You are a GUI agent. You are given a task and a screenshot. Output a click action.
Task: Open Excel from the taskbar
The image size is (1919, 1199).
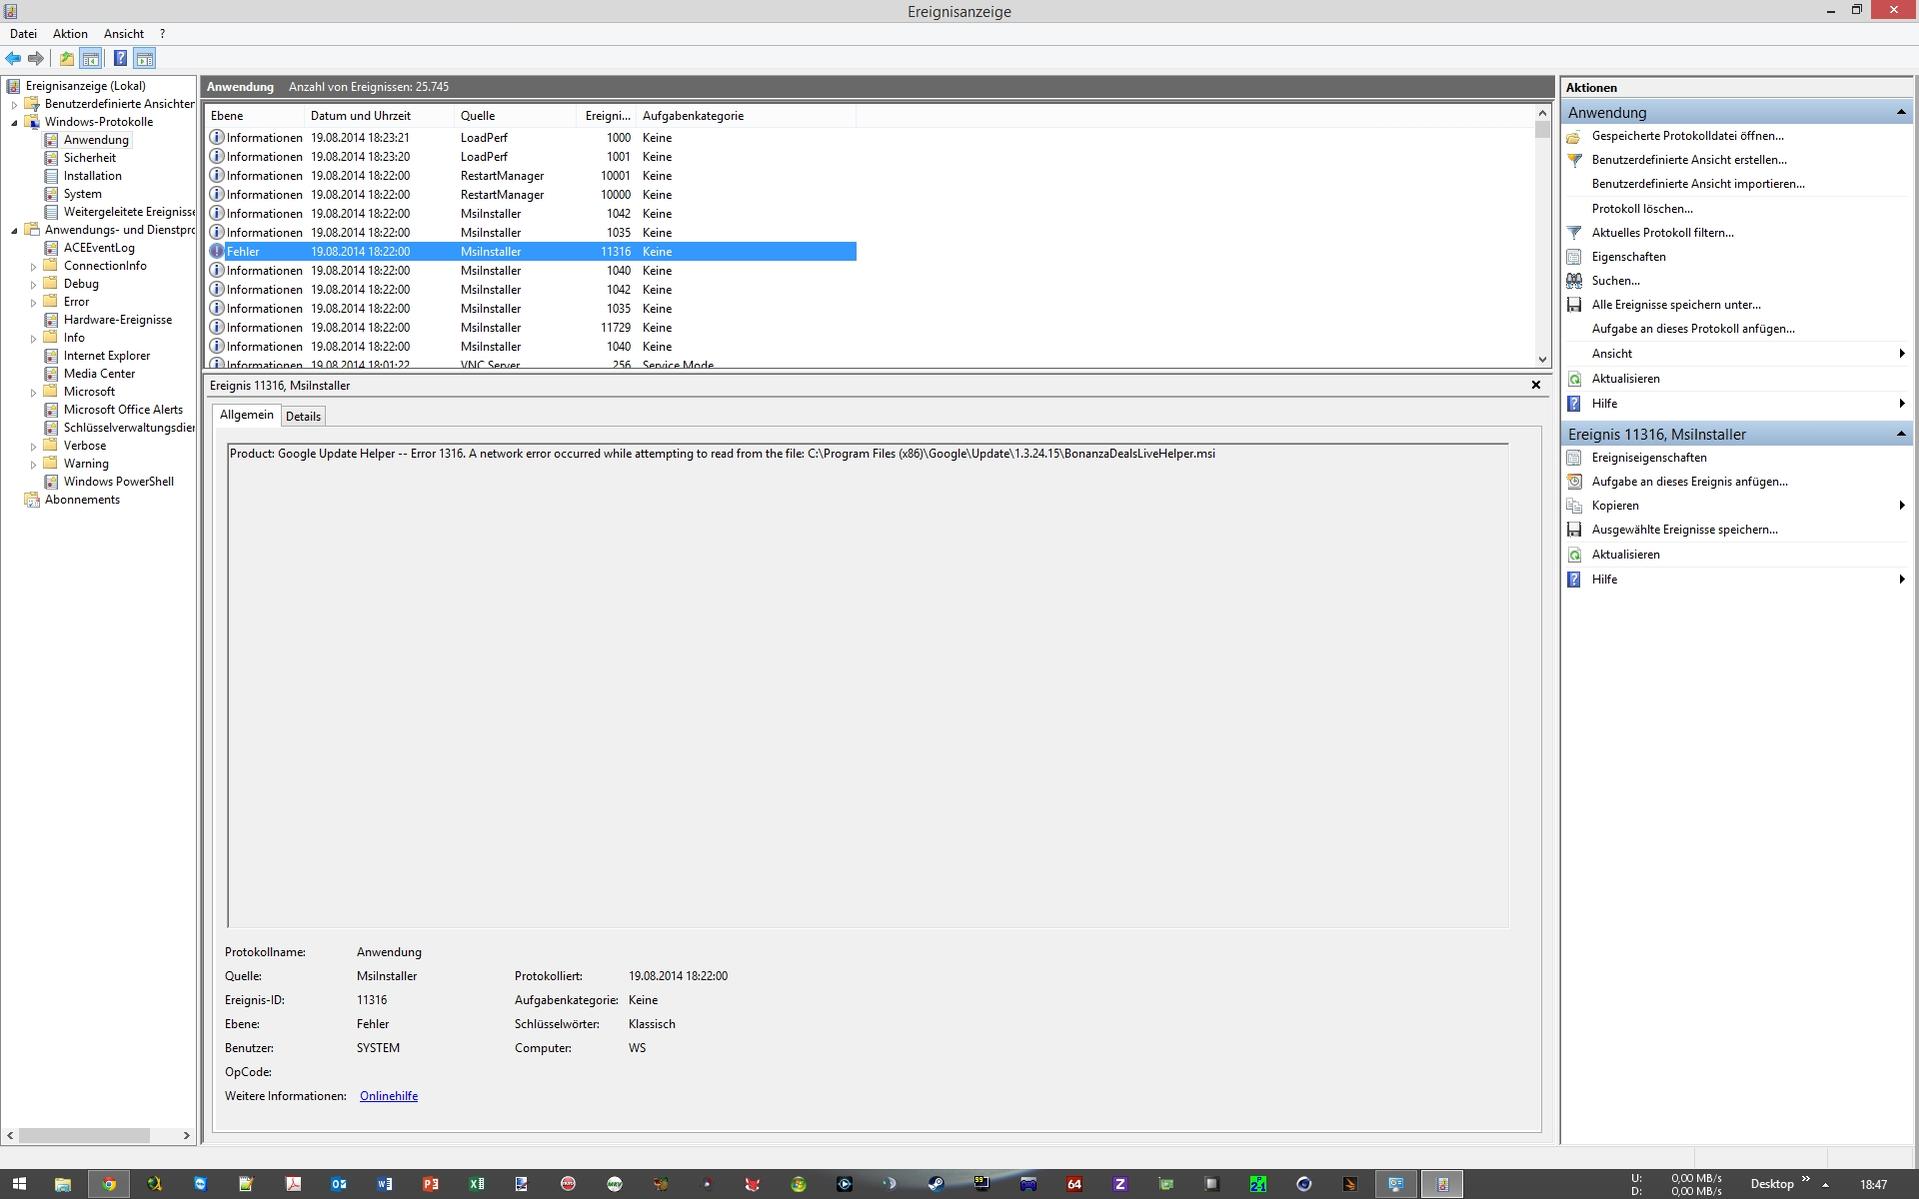tap(477, 1184)
